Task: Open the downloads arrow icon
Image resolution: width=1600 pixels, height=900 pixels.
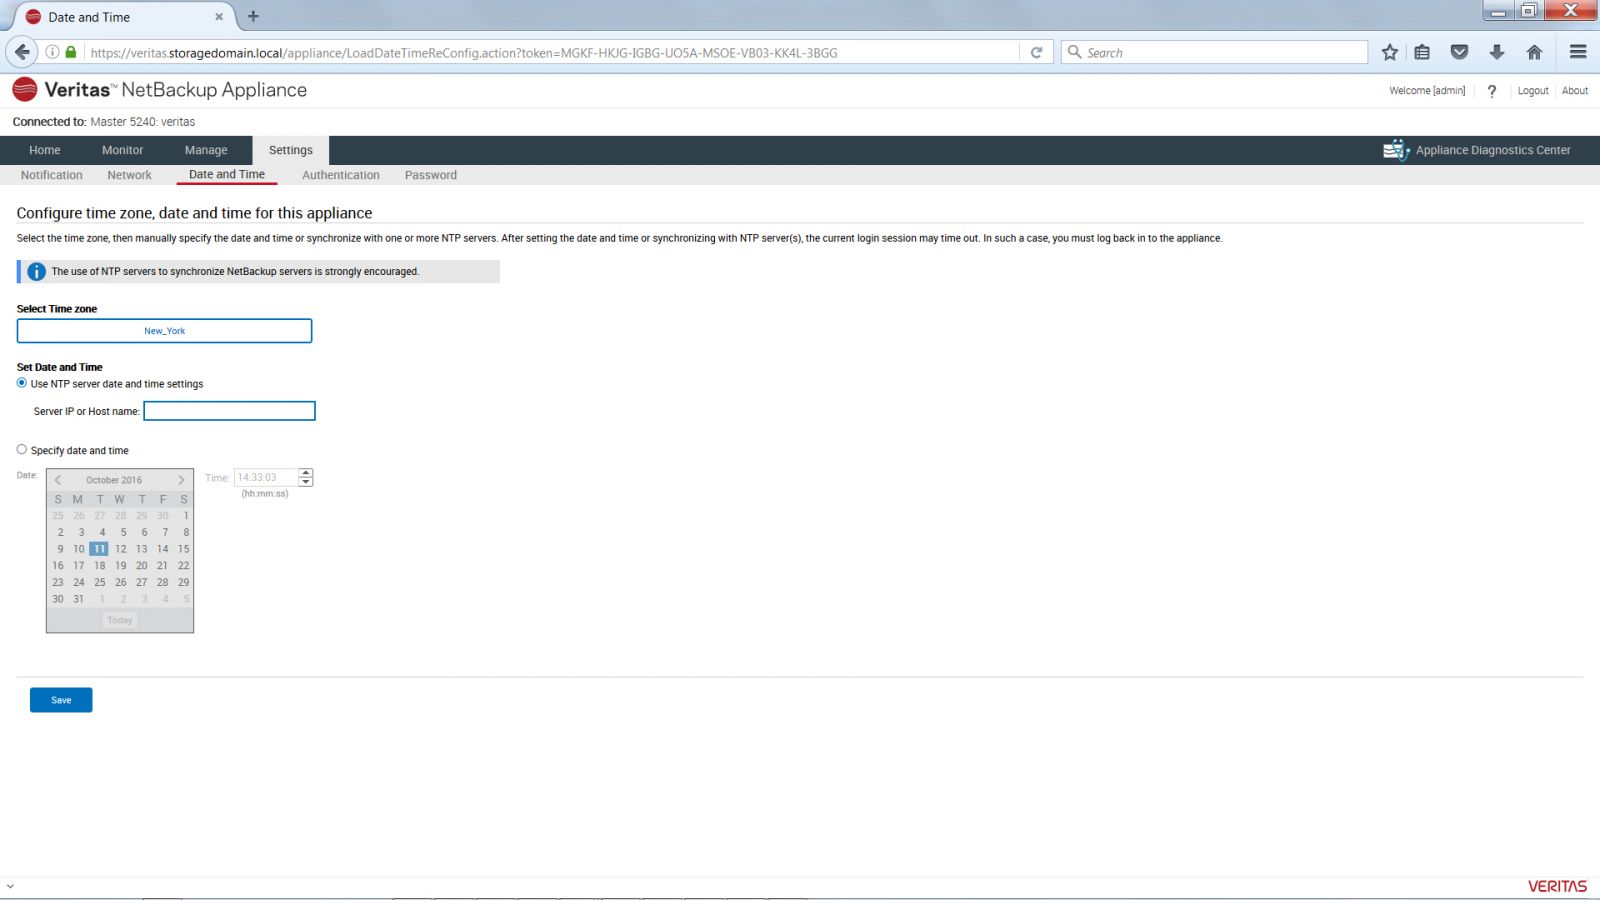Action: tap(1497, 52)
